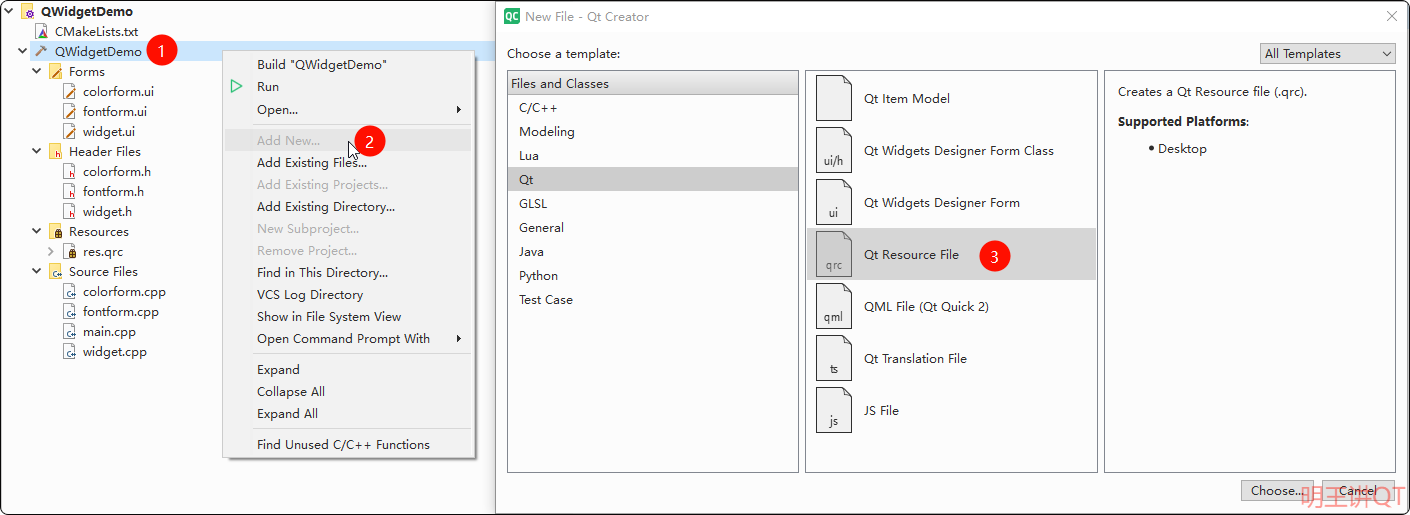Image resolution: width=1410 pixels, height=515 pixels.
Task: Select Add New... in context menu
Action: click(348, 141)
